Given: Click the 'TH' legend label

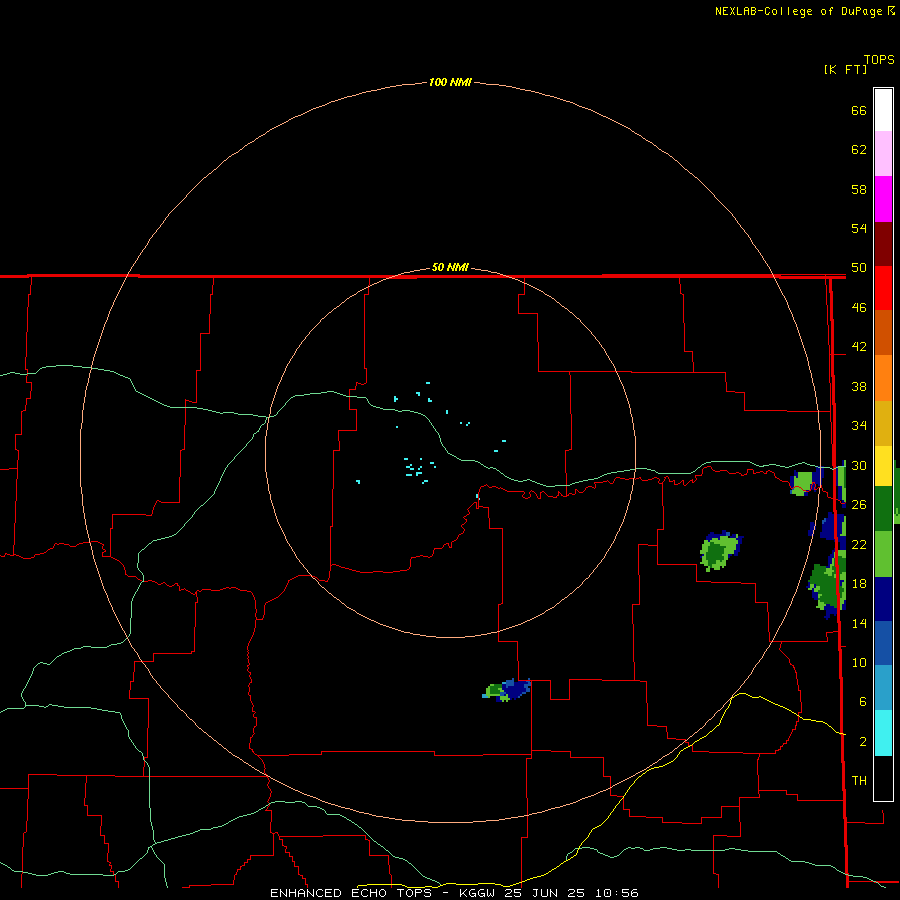Looking at the screenshot, I should click(859, 781).
